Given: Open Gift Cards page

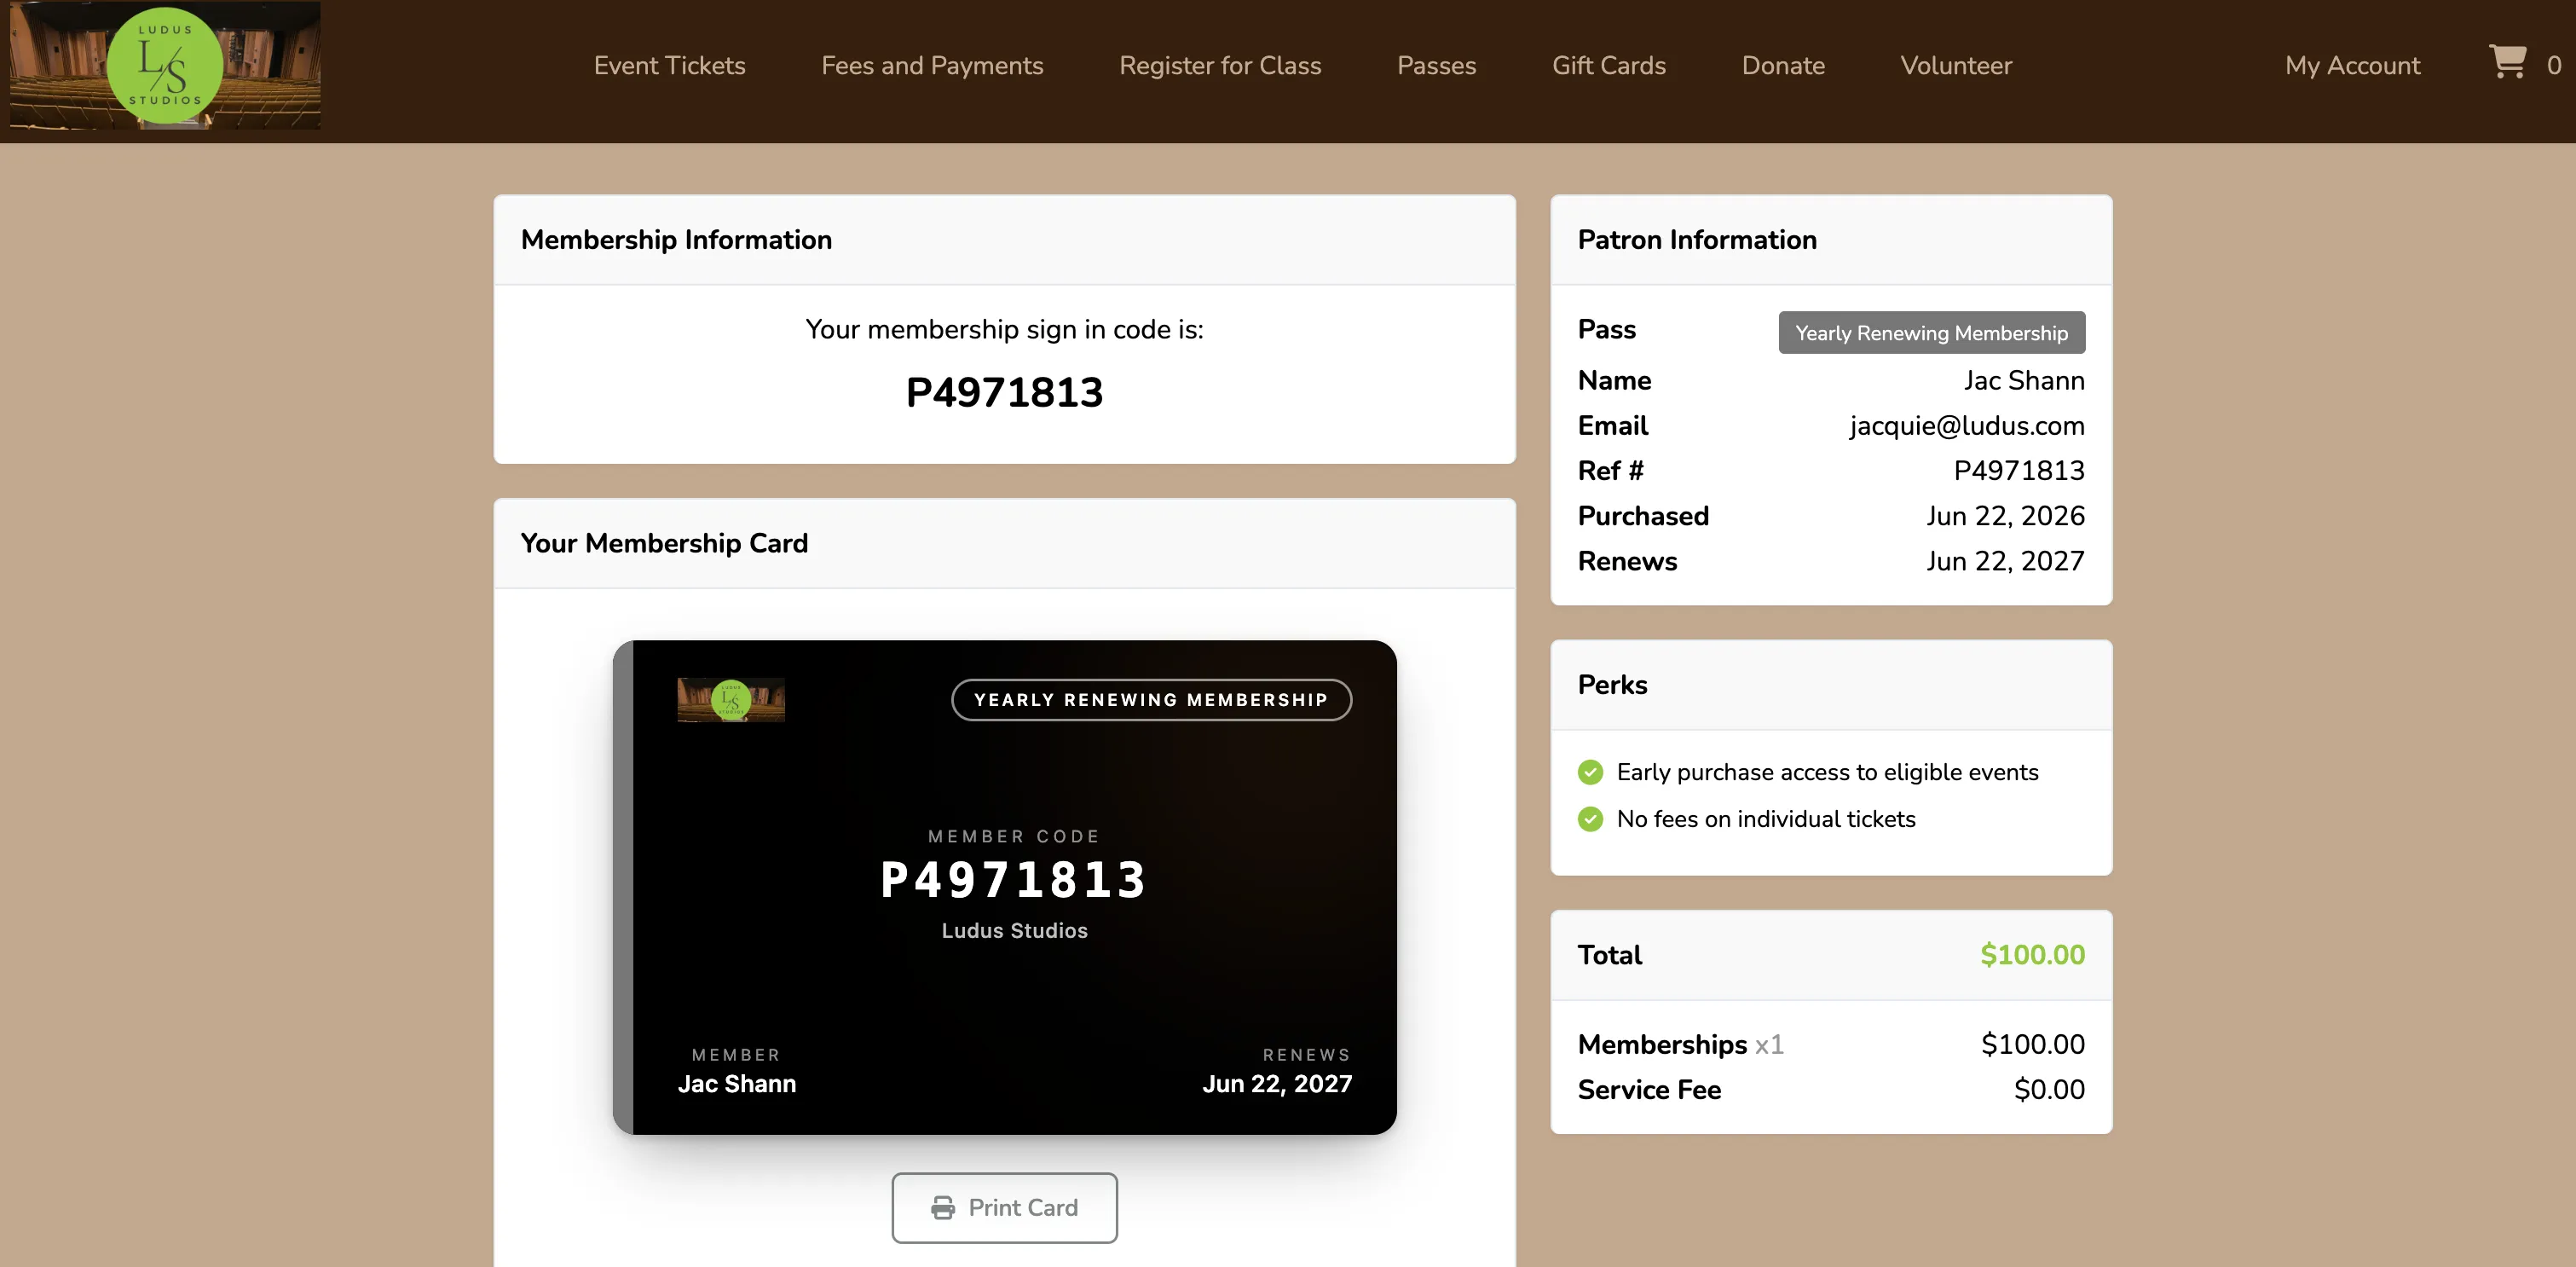Looking at the screenshot, I should pos(1608,65).
